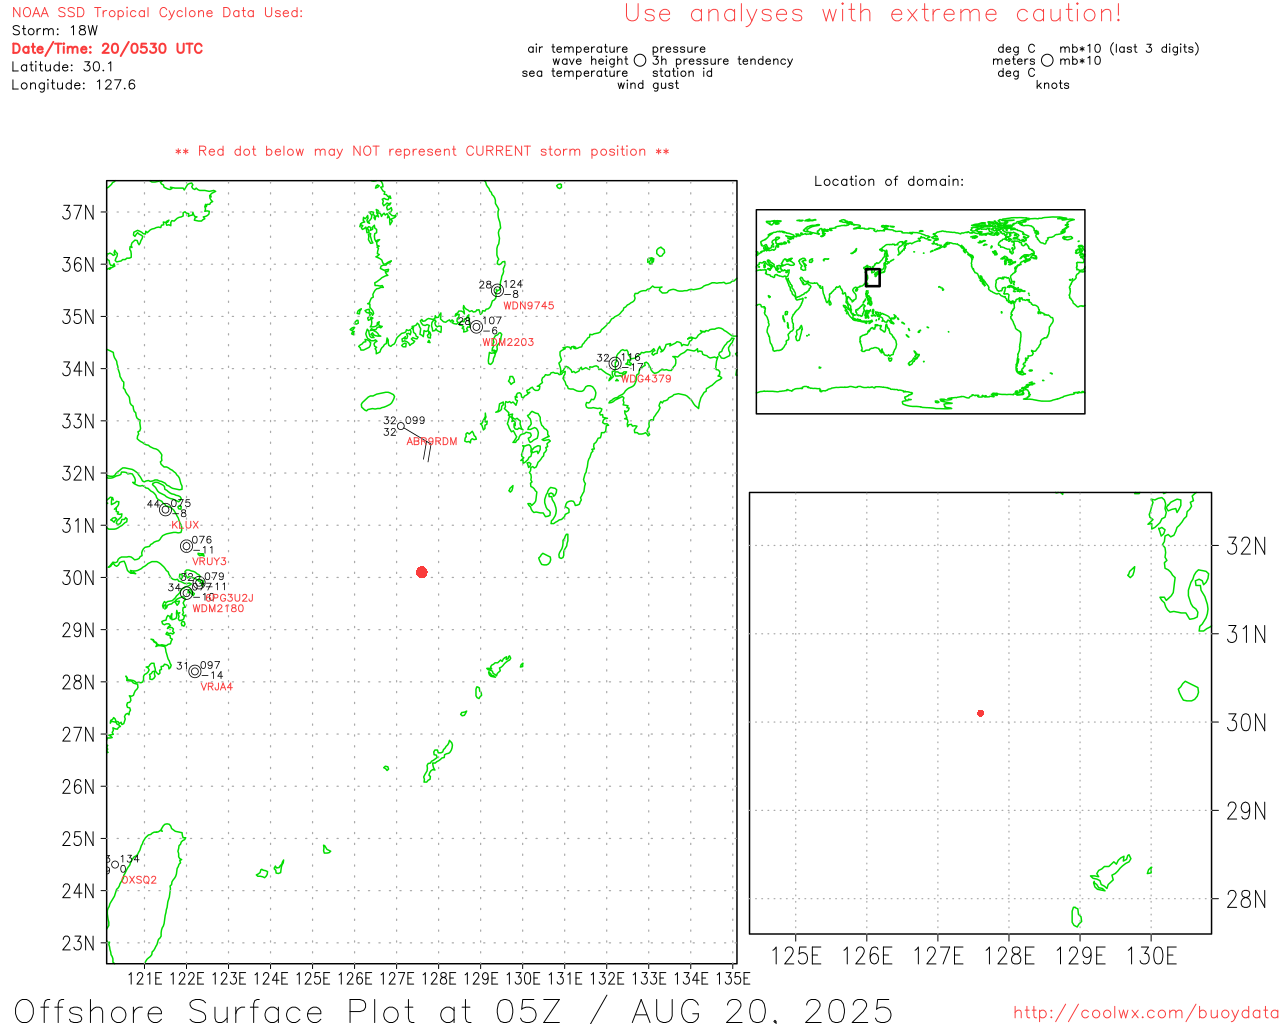
Task: Click the 'sea temperature' legend label
Action: coord(575,73)
